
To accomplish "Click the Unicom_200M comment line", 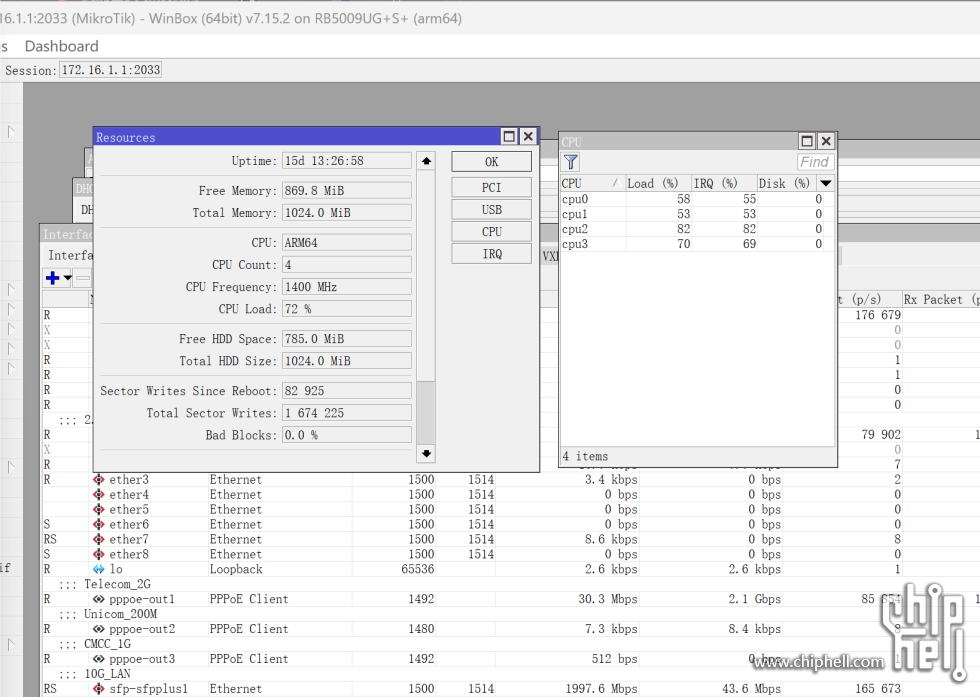I will tap(121, 614).
